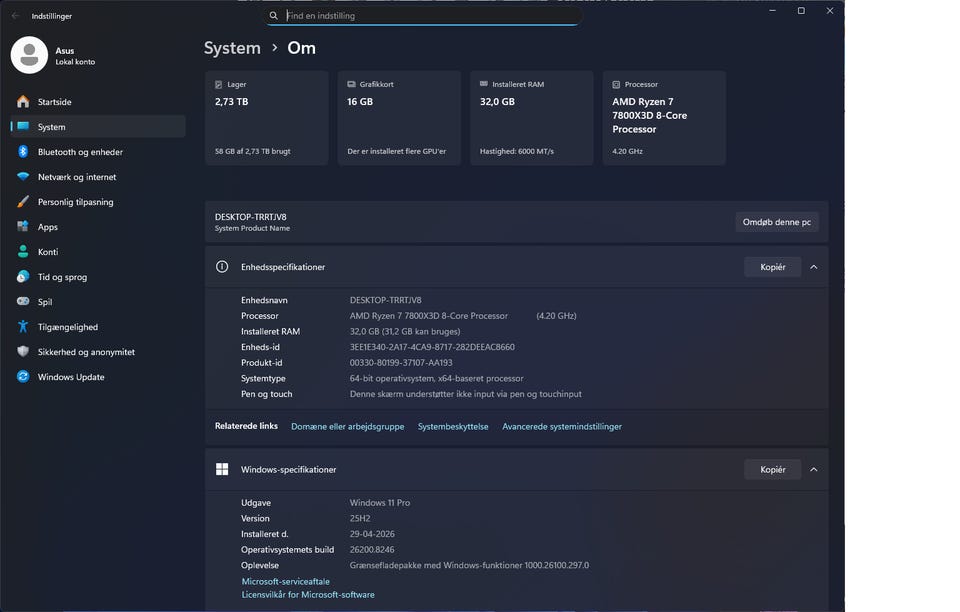The height and width of the screenshot is (612, 960).
Task: Open Licensvilkår for Microsoft-software link
Action: [308, 595]
